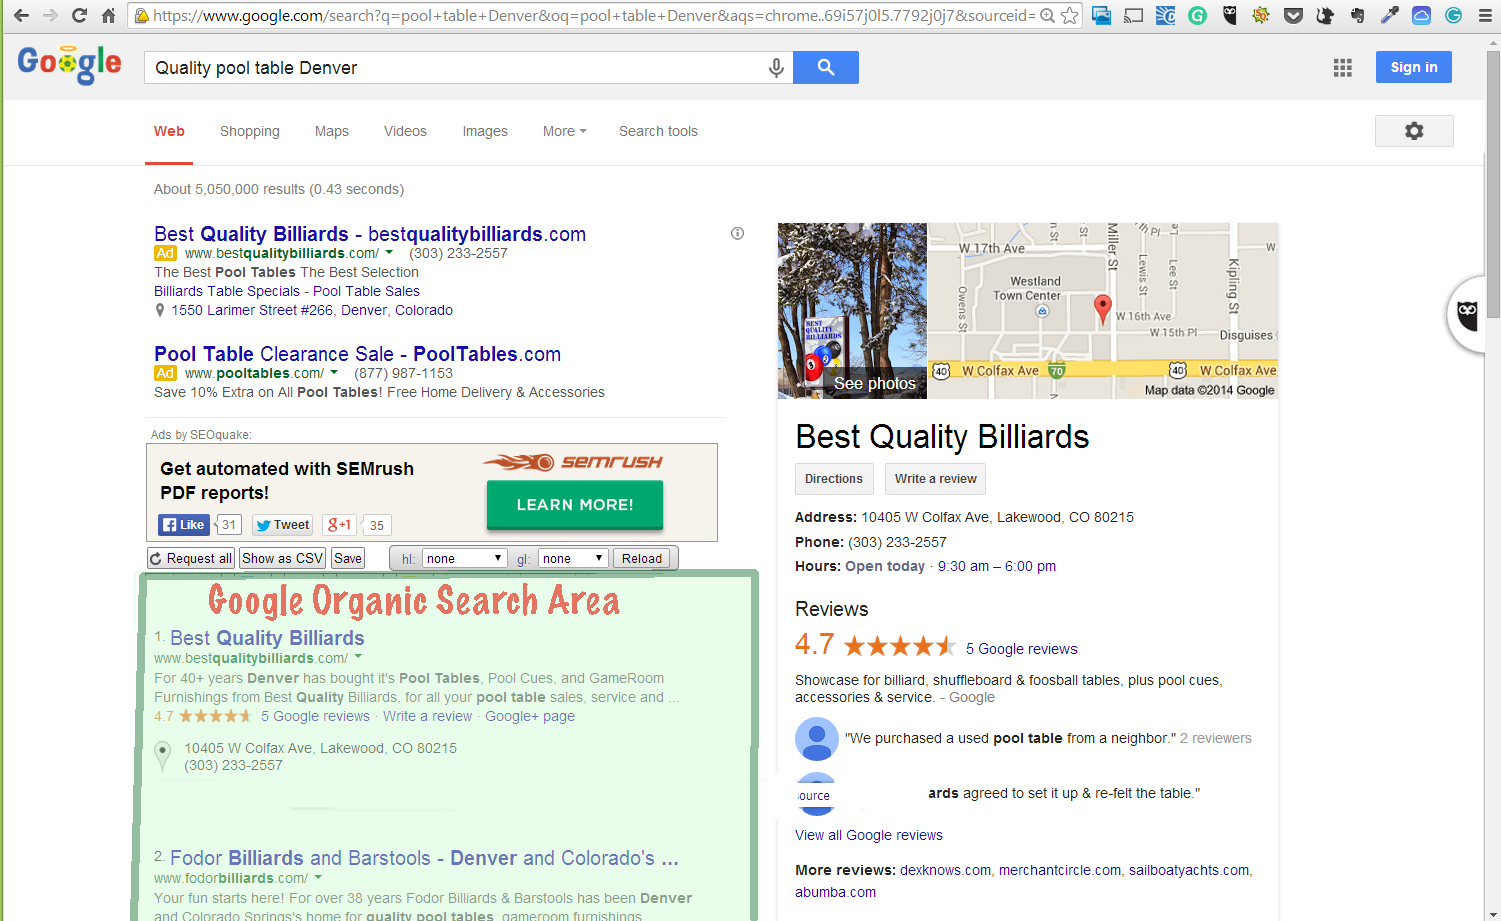1501x921 pixels.
Task: Open Billiards Table Specials ad sitelink
Action: tap(227, 291)
